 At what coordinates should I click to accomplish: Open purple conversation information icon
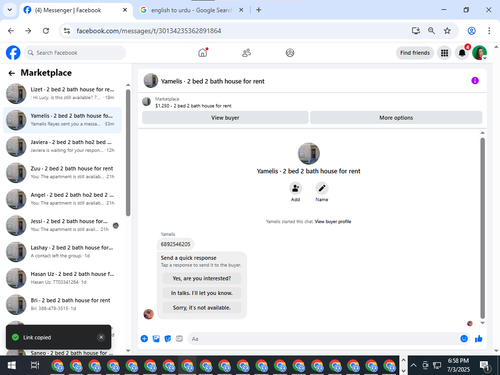(x=475, y=81)
